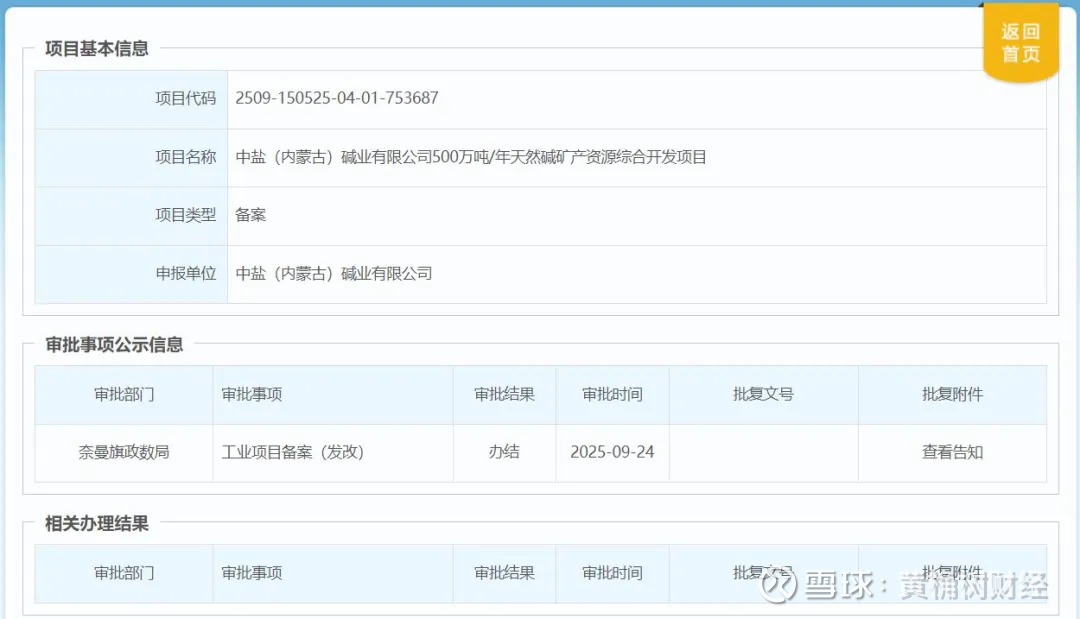
Task: Select the 奈曼旗政数局 department cell
Action: 124,452
